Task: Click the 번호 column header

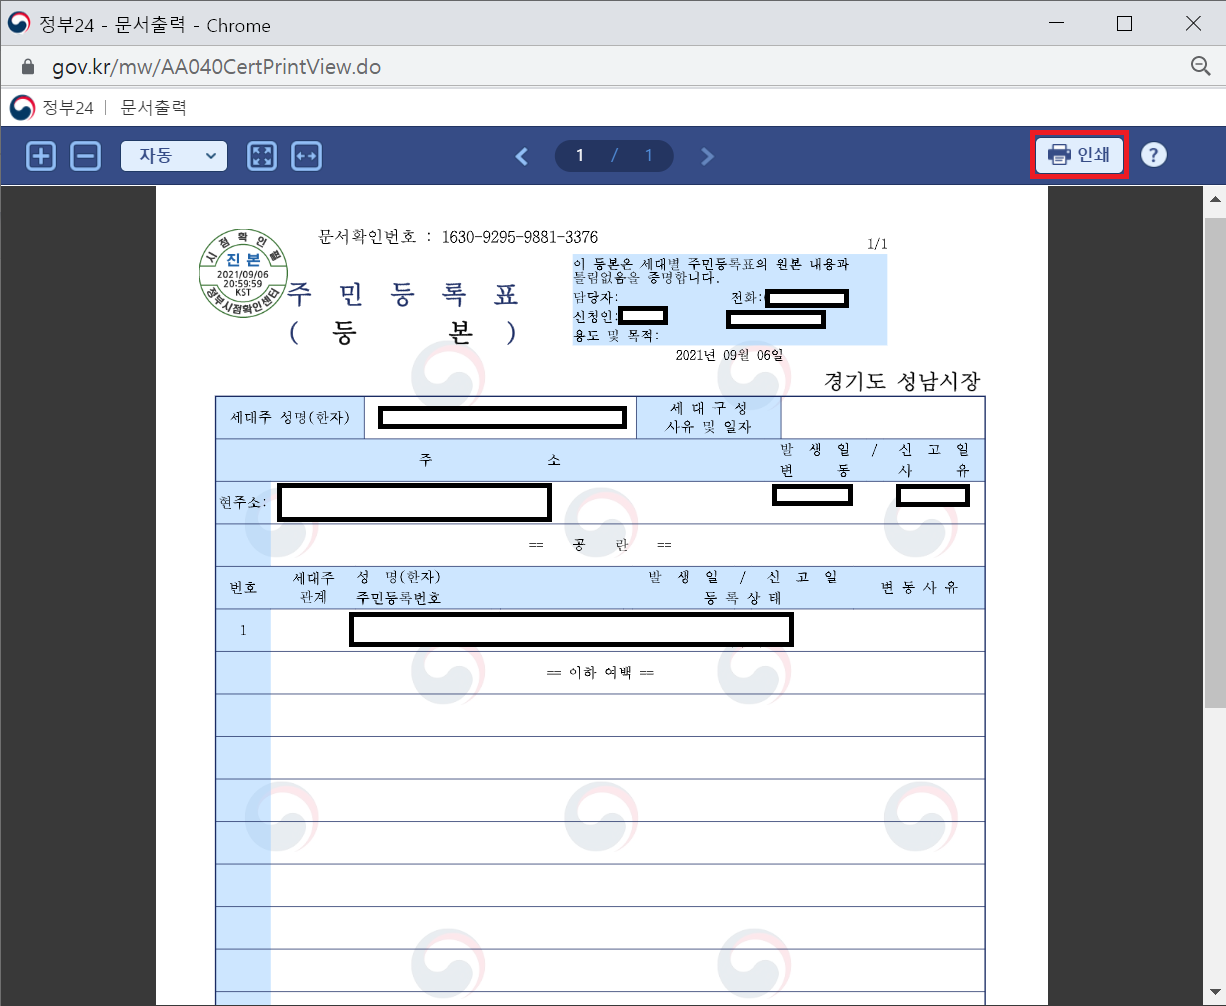Action: coord(243,588)
